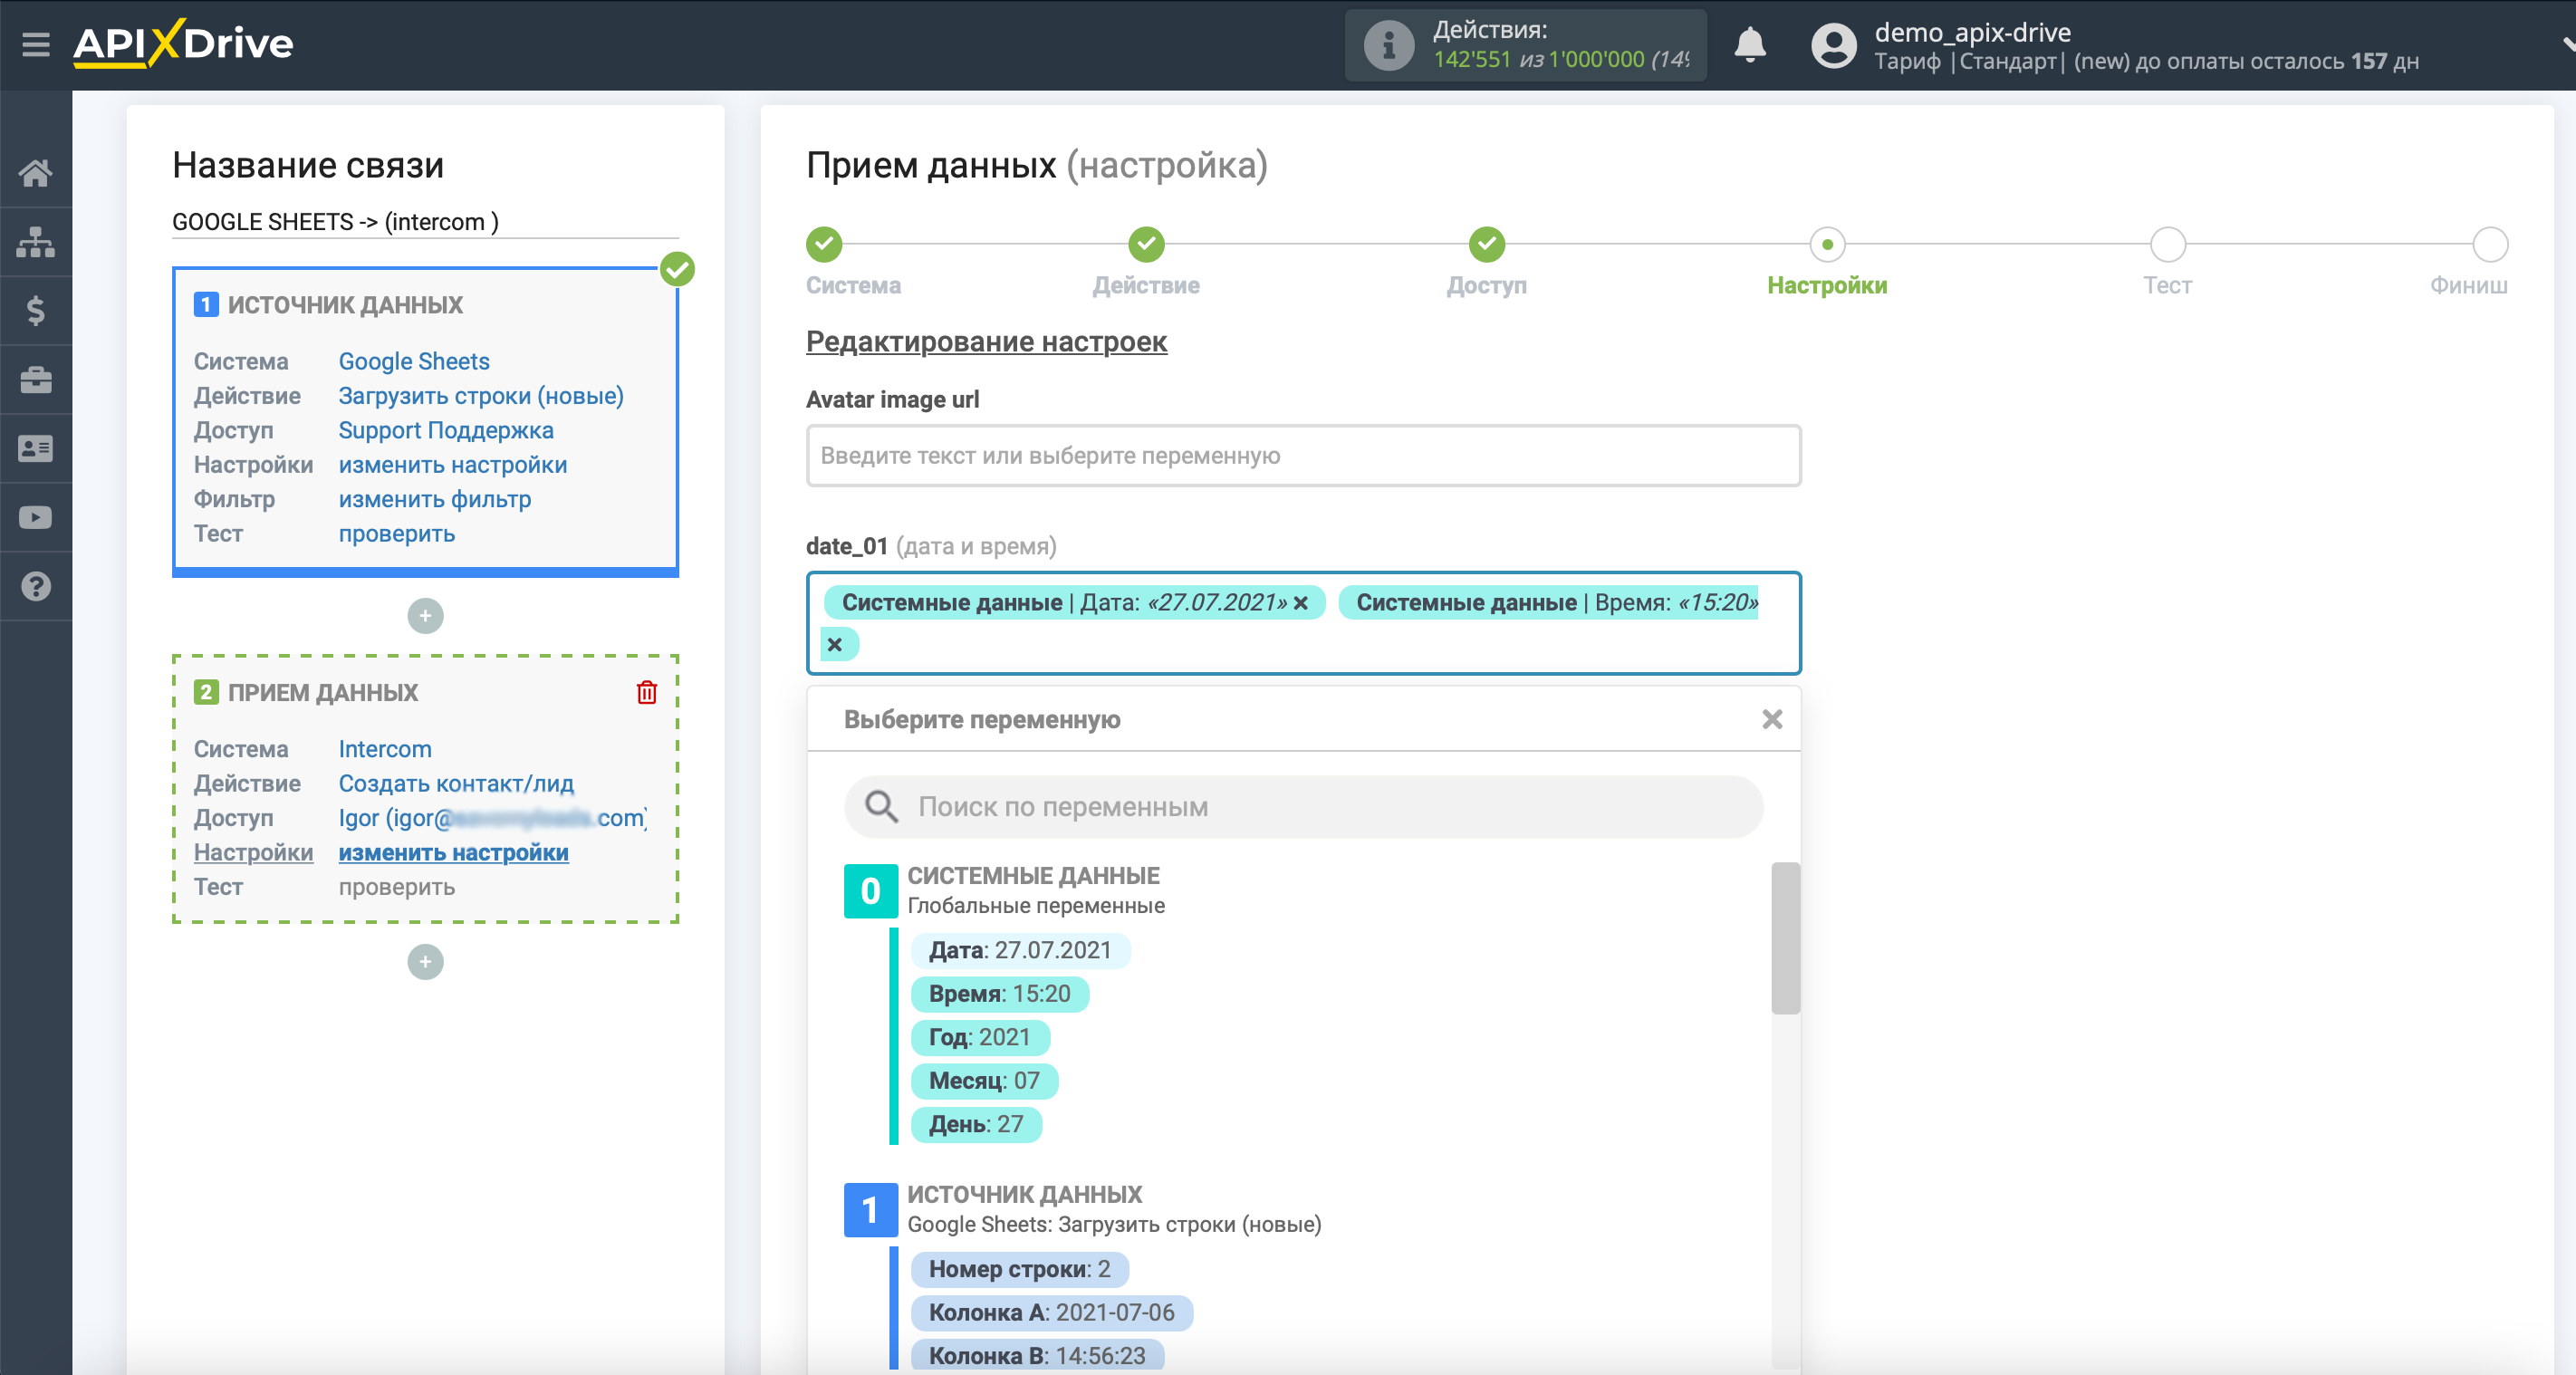Go to the Система step
The image size is (2576, 1375).
(x=824, y=244)
